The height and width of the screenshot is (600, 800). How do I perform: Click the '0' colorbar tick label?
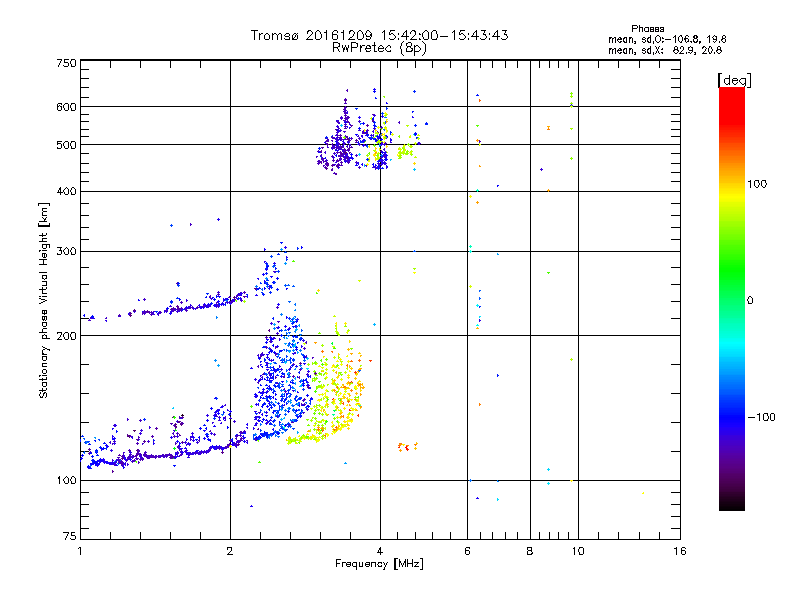(x=750, y=301)
